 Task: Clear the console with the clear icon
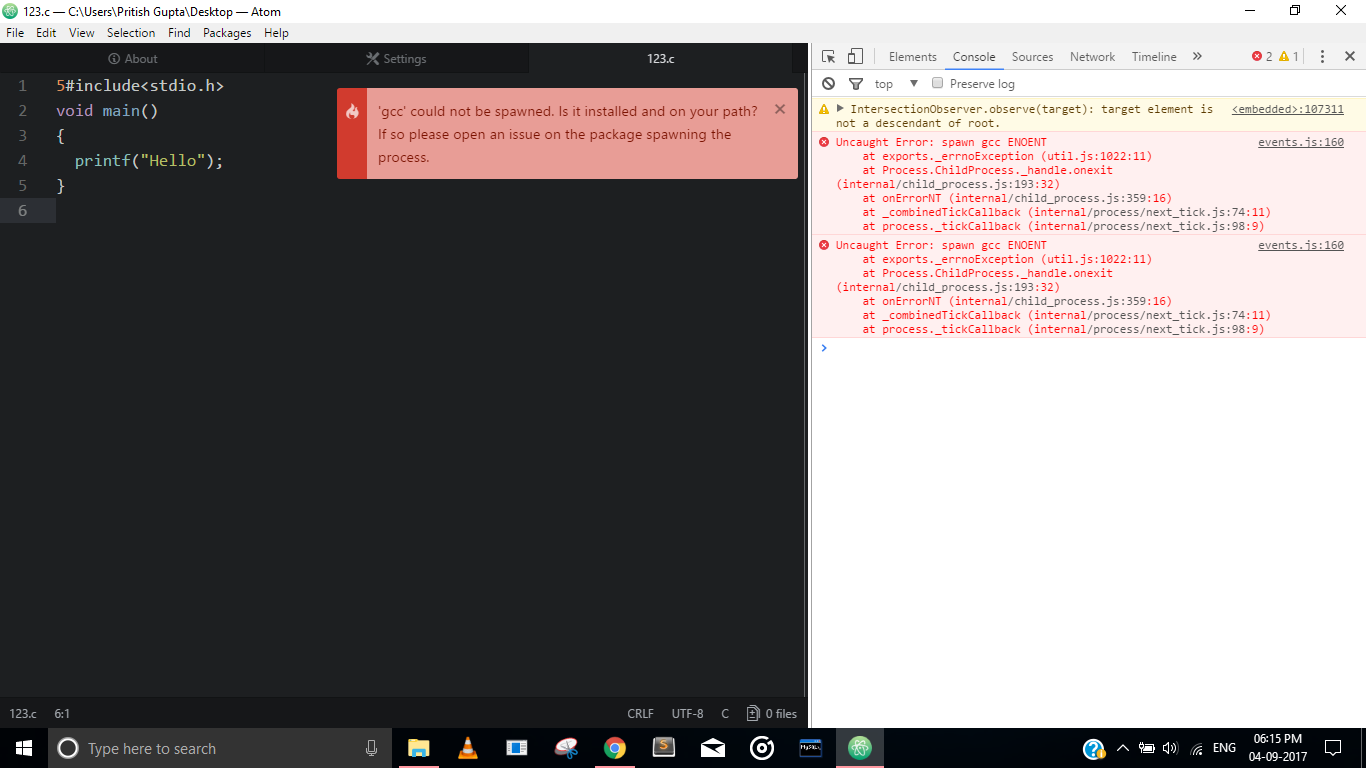pos(829,84)
